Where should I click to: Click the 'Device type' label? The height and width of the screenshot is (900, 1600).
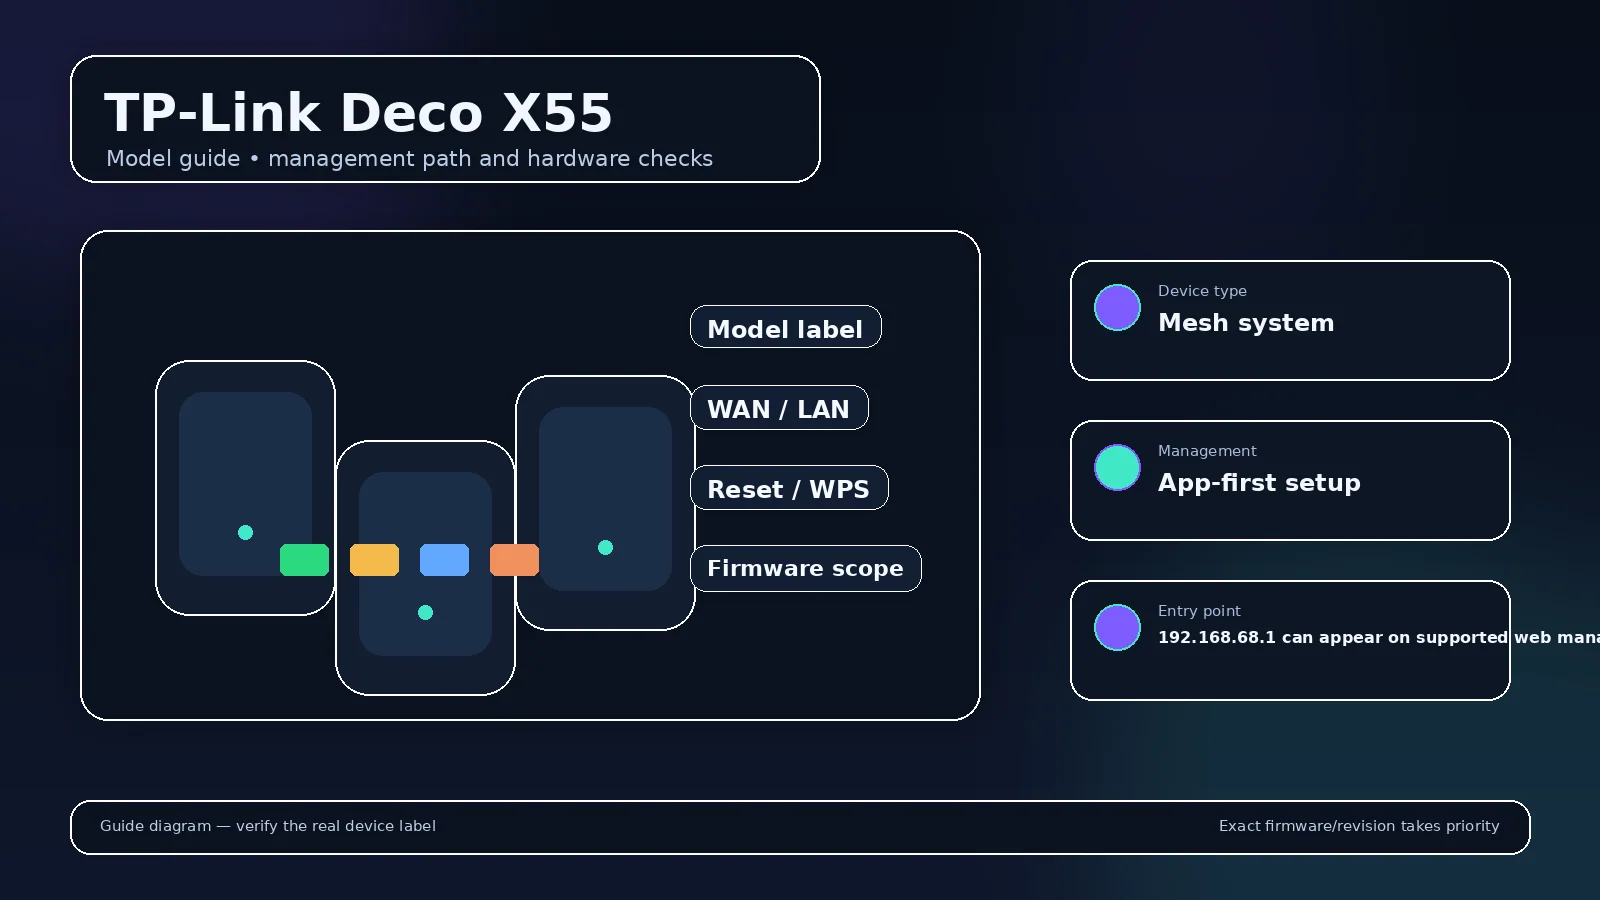coord(1202,291)
